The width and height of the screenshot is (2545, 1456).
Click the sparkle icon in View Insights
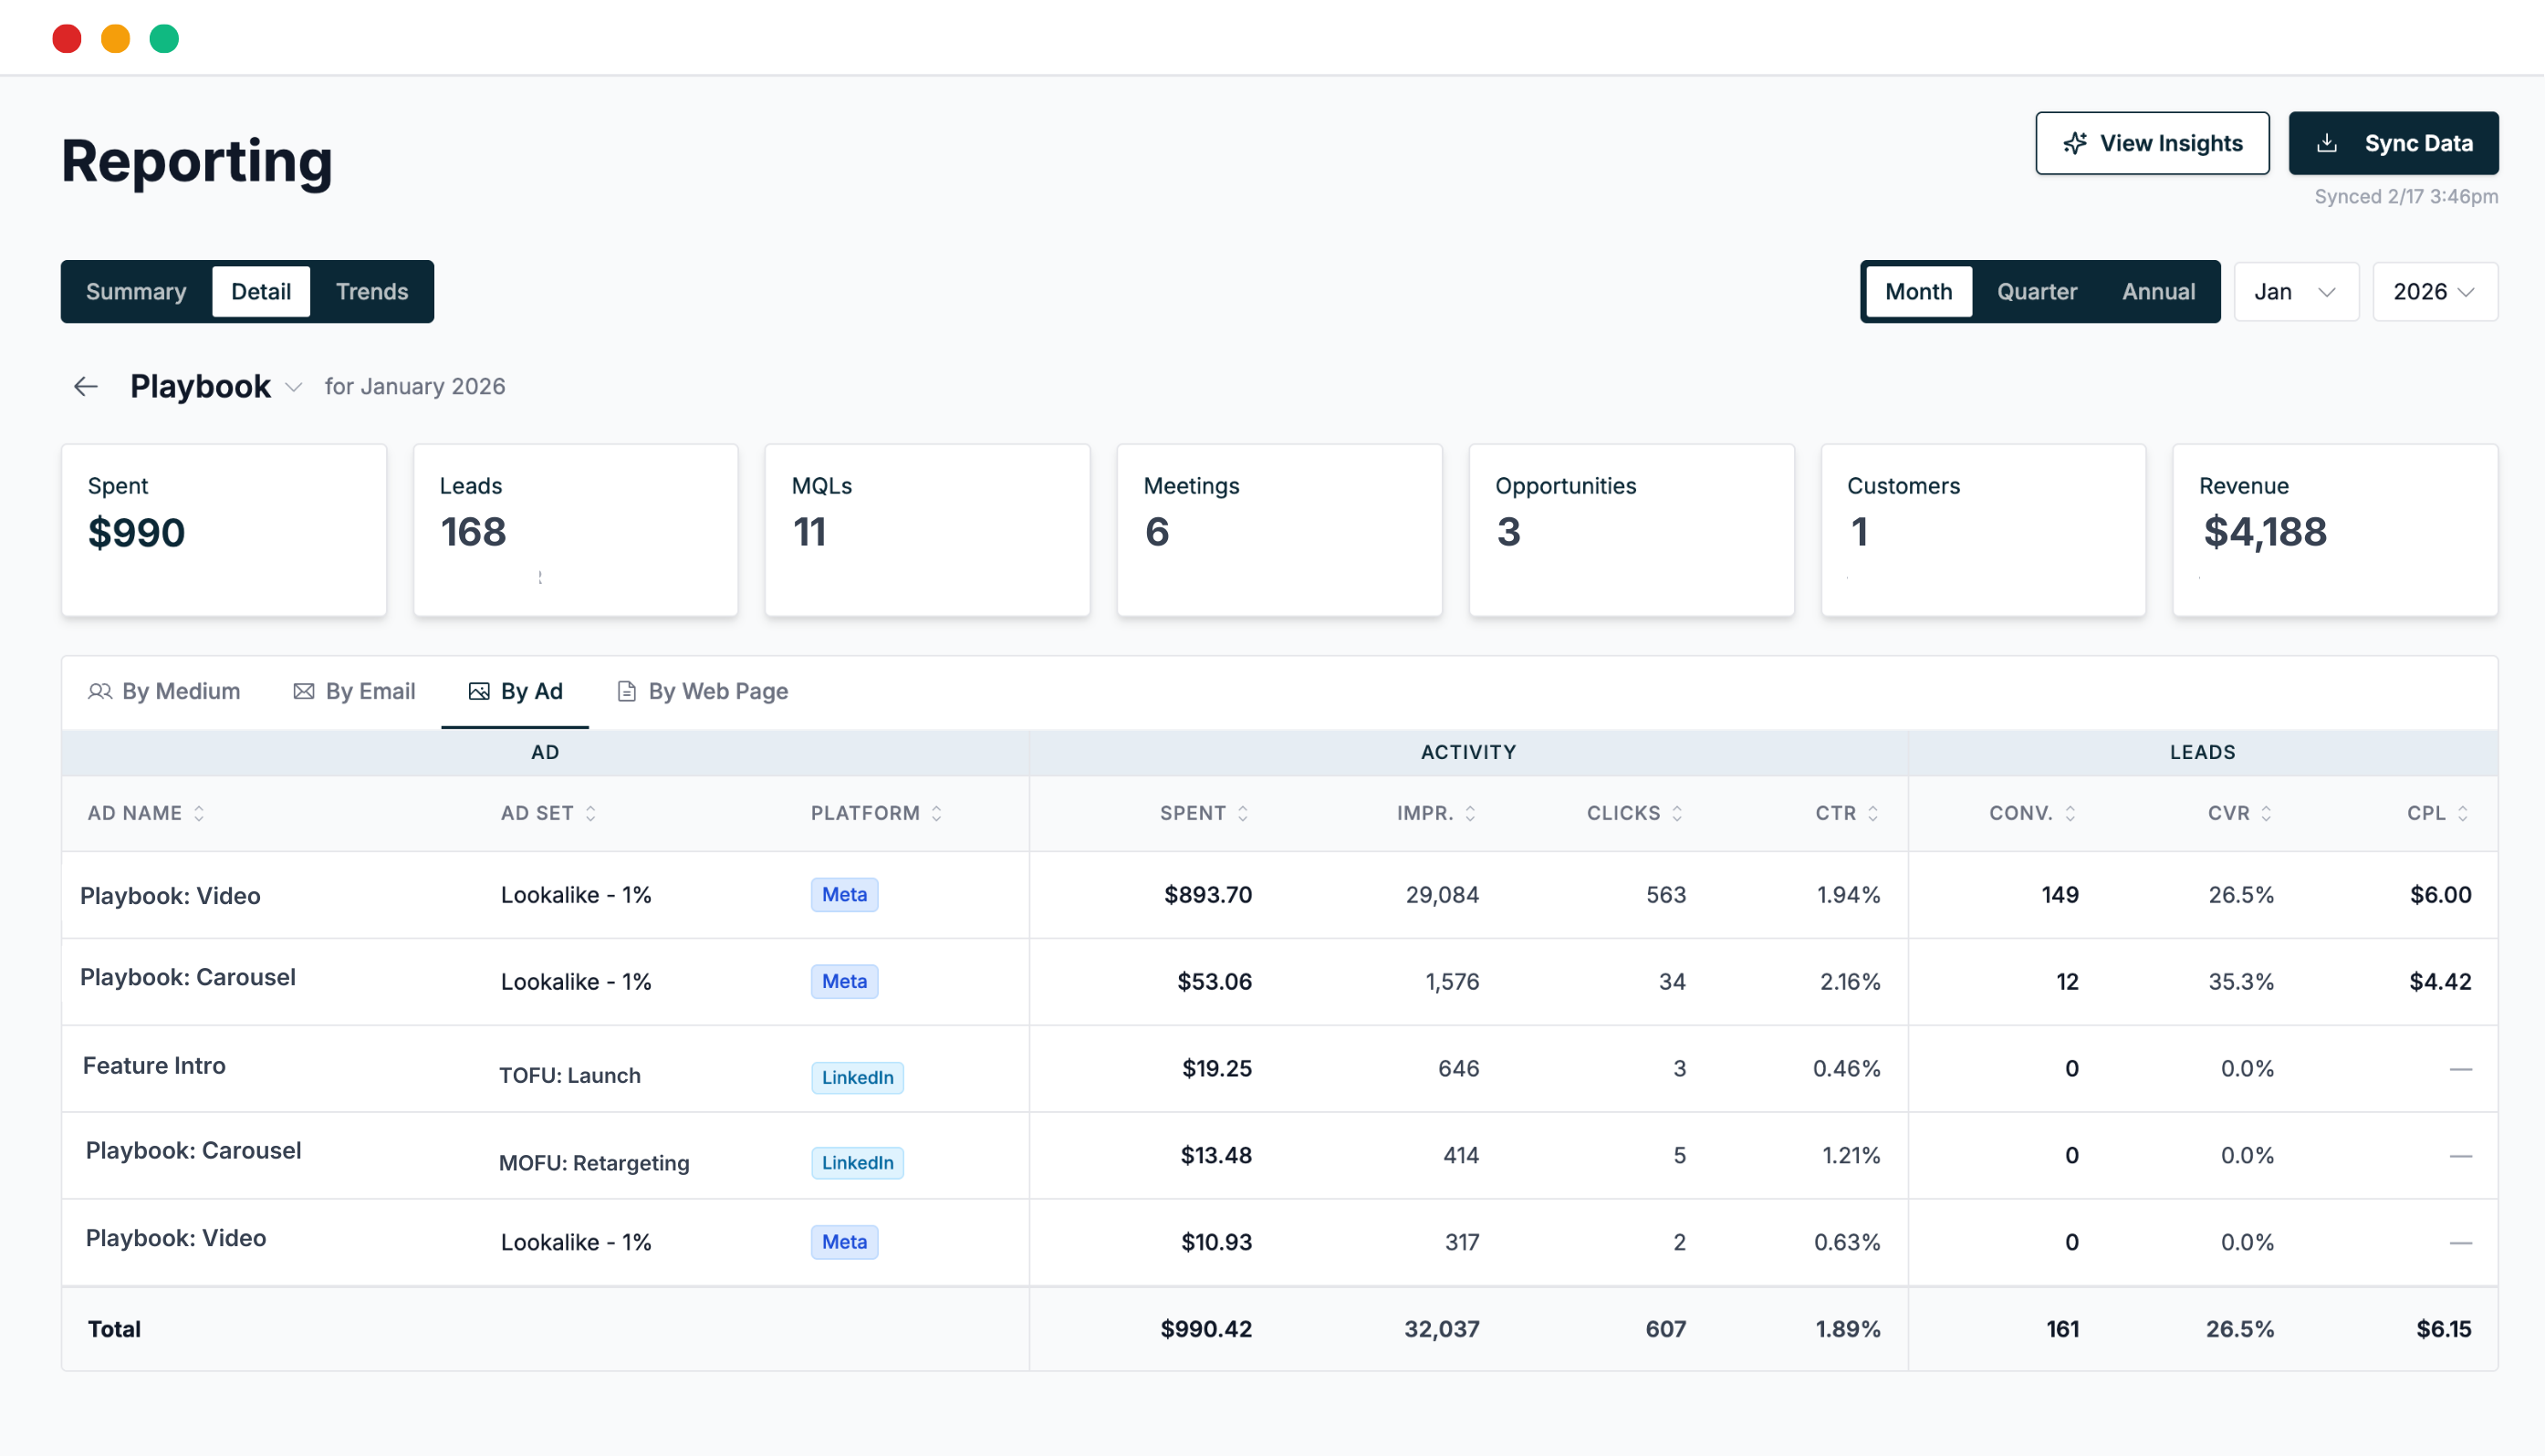(x=2075, y=143)
